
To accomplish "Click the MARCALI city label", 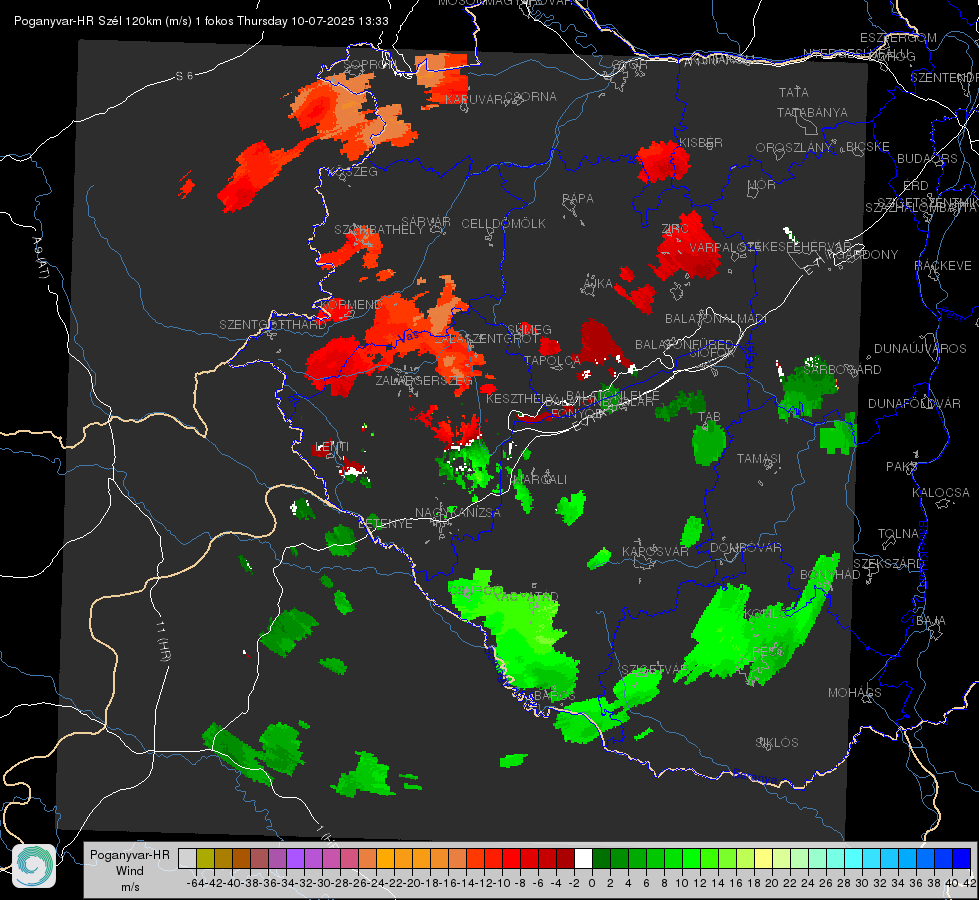I will click(x=539, y=480).
